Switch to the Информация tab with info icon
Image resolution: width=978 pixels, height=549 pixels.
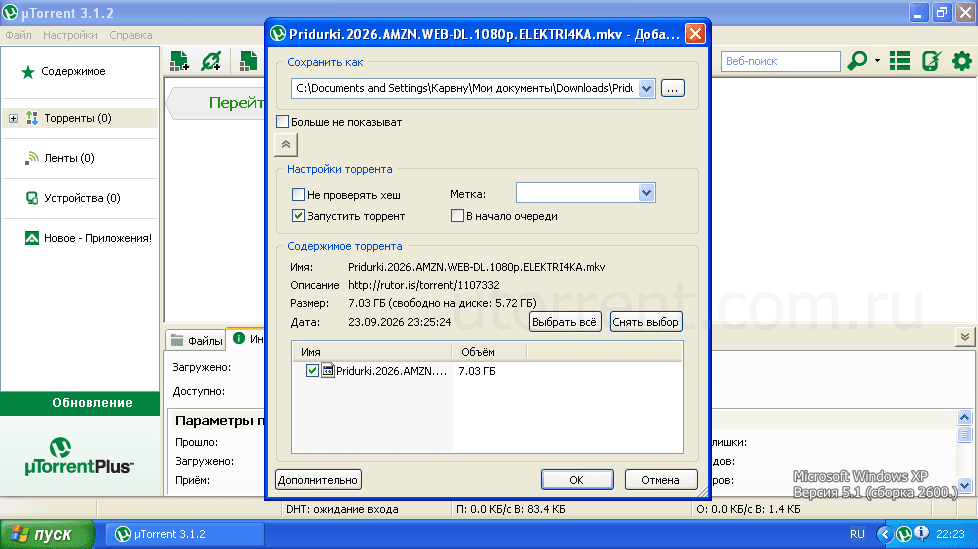(247, 339)
